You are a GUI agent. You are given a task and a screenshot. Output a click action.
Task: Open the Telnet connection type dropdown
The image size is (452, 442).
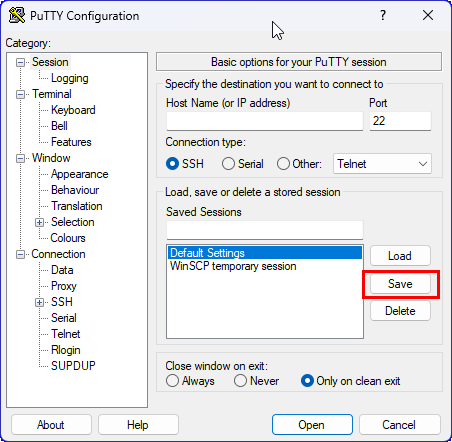point(382,164)
